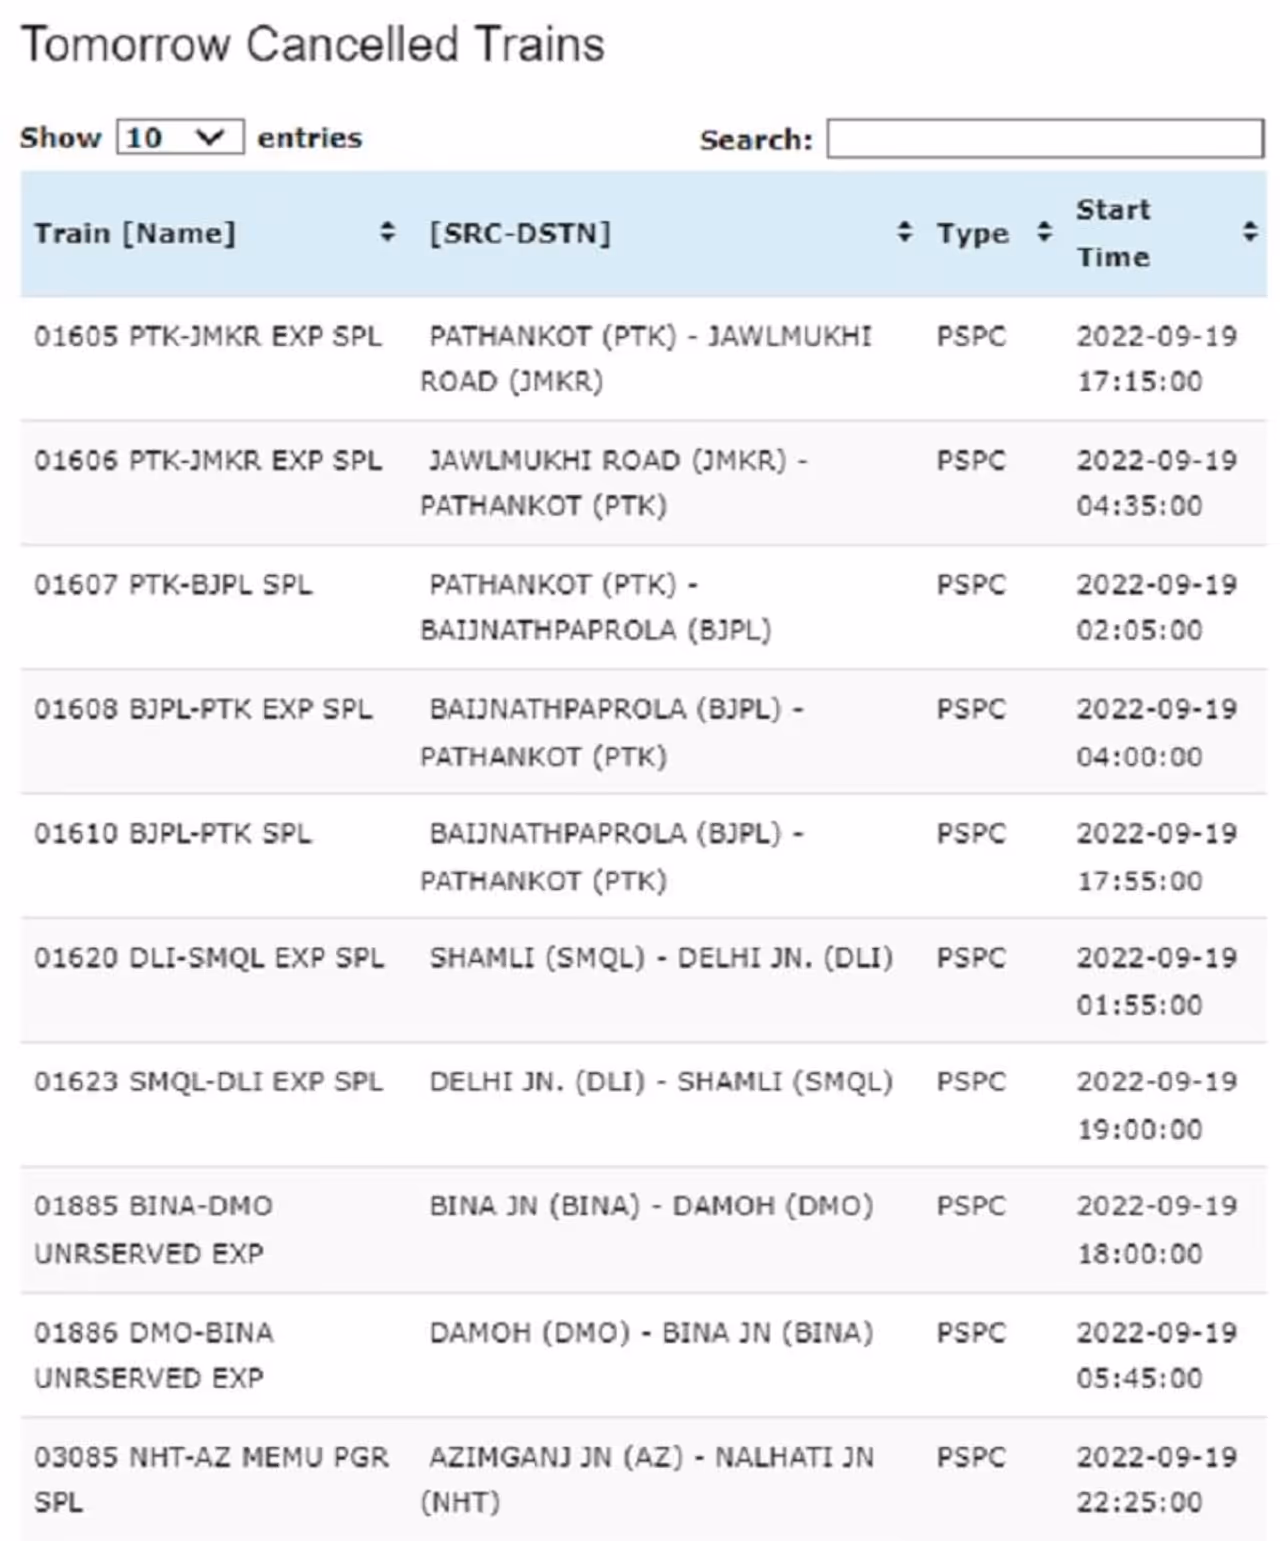This screenshot has width=1280, height=1541.
Task: Click train 01607 PTK-BJPL SPL
Action: pyautogui.click(x=173, y=584)
